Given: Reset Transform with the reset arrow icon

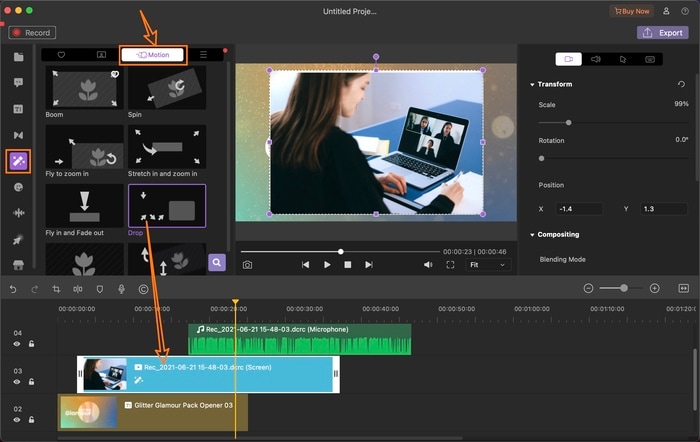Looking at the screenshot, I should (x=681, y=84).
